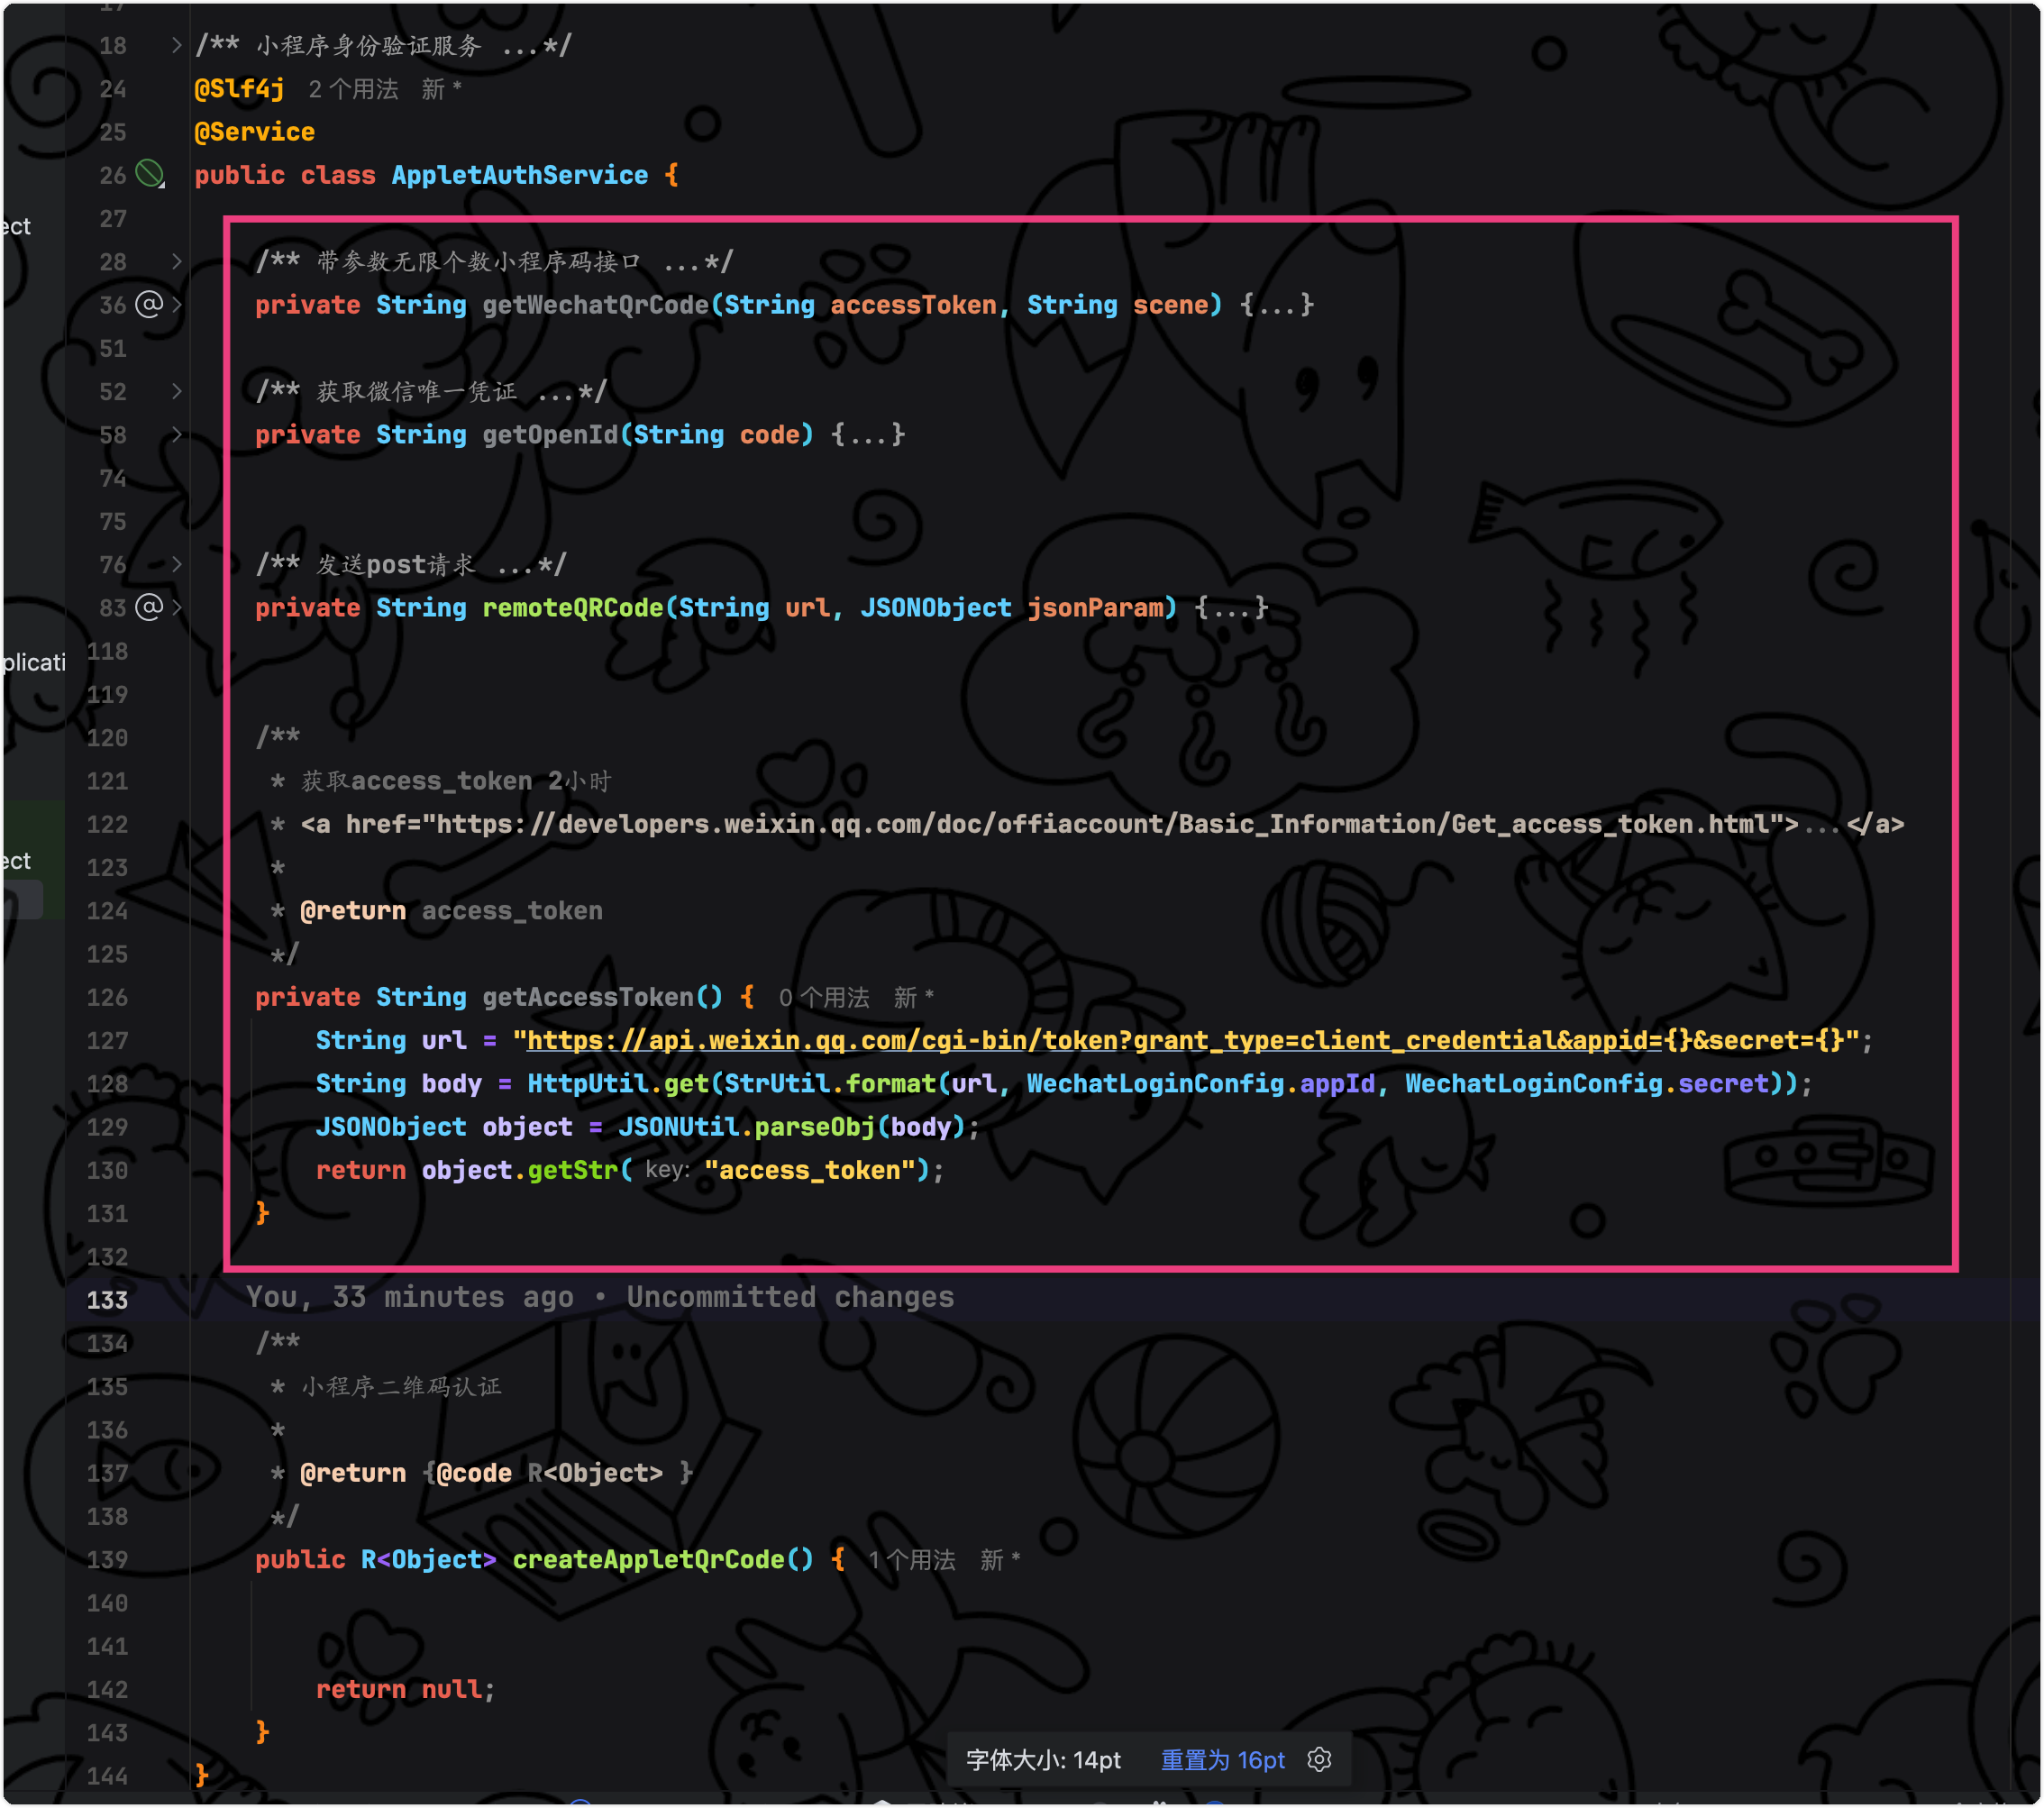Unfold the WeChat credential Javadoc chevron
The image size is (2044, 1808).
(177, 391)
